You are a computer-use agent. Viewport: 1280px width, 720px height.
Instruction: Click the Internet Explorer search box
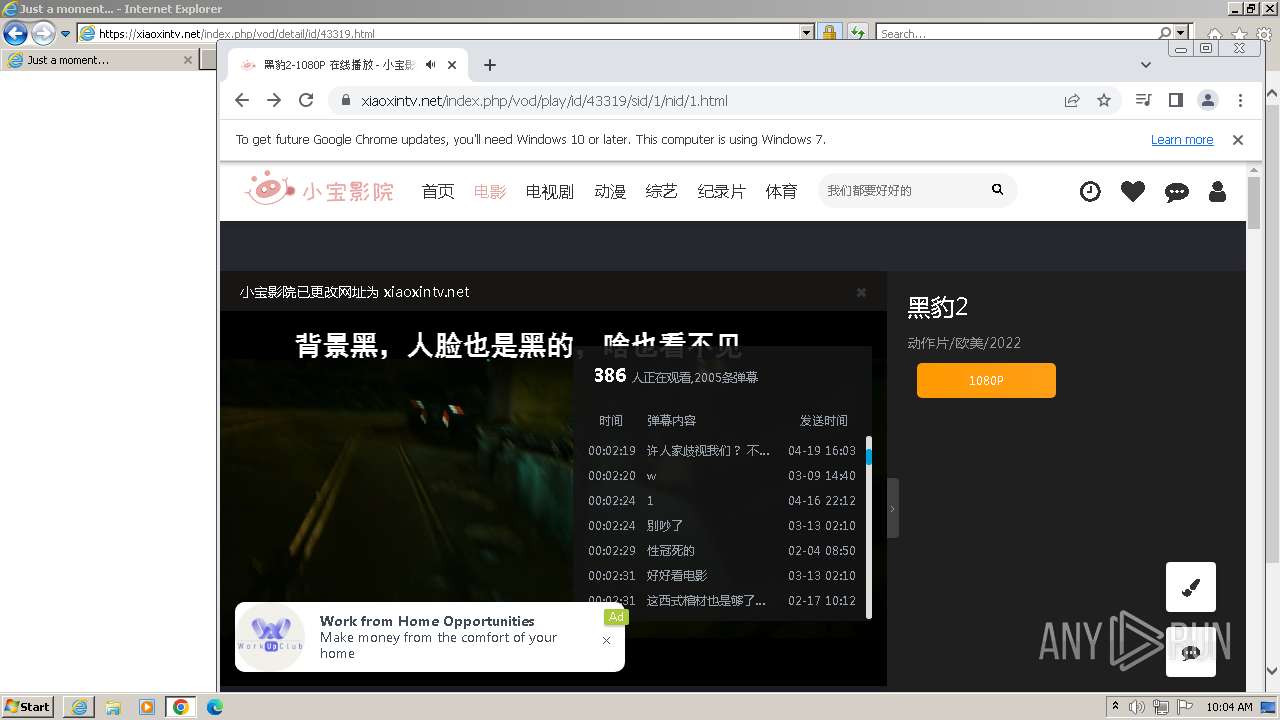(1016, 33)
